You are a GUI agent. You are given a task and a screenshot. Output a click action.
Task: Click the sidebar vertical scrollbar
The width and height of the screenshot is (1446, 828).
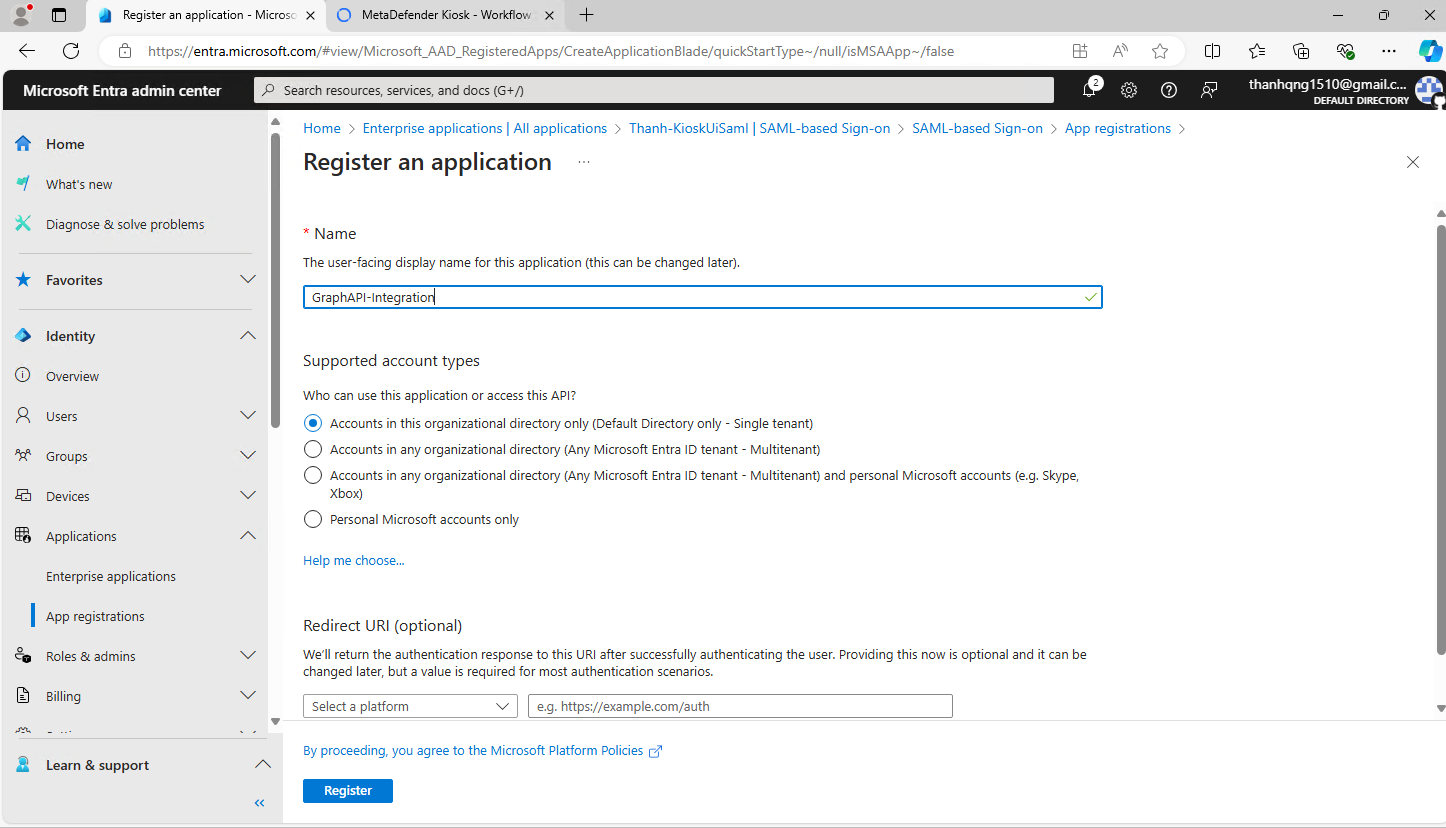point(275,280)
